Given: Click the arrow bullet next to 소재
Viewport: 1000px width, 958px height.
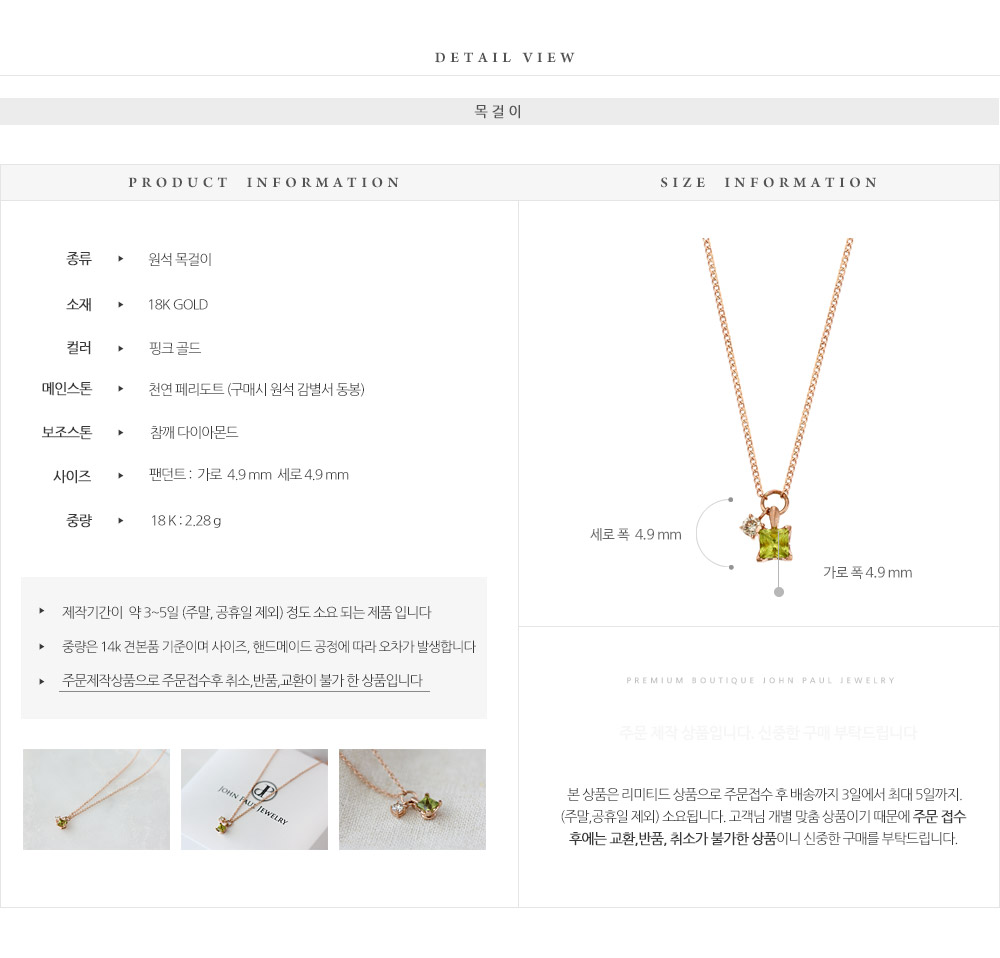Looking at the screenshot, I should coord(121,305).
